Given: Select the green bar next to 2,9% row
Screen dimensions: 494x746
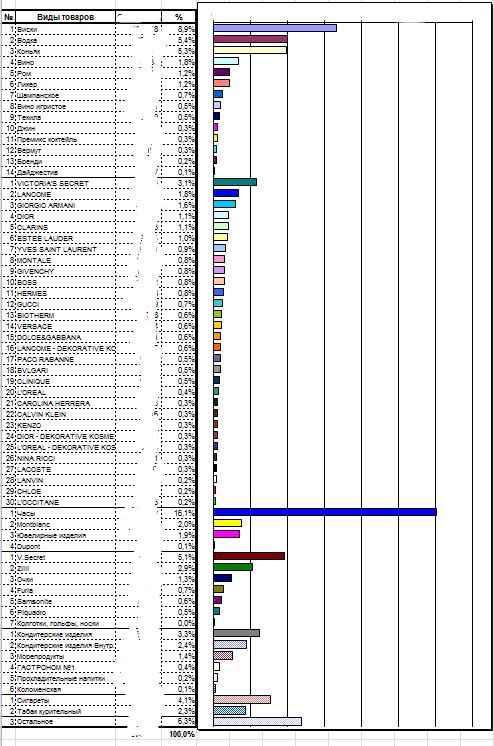Looking at the screenshot, I should pos(233,567).
